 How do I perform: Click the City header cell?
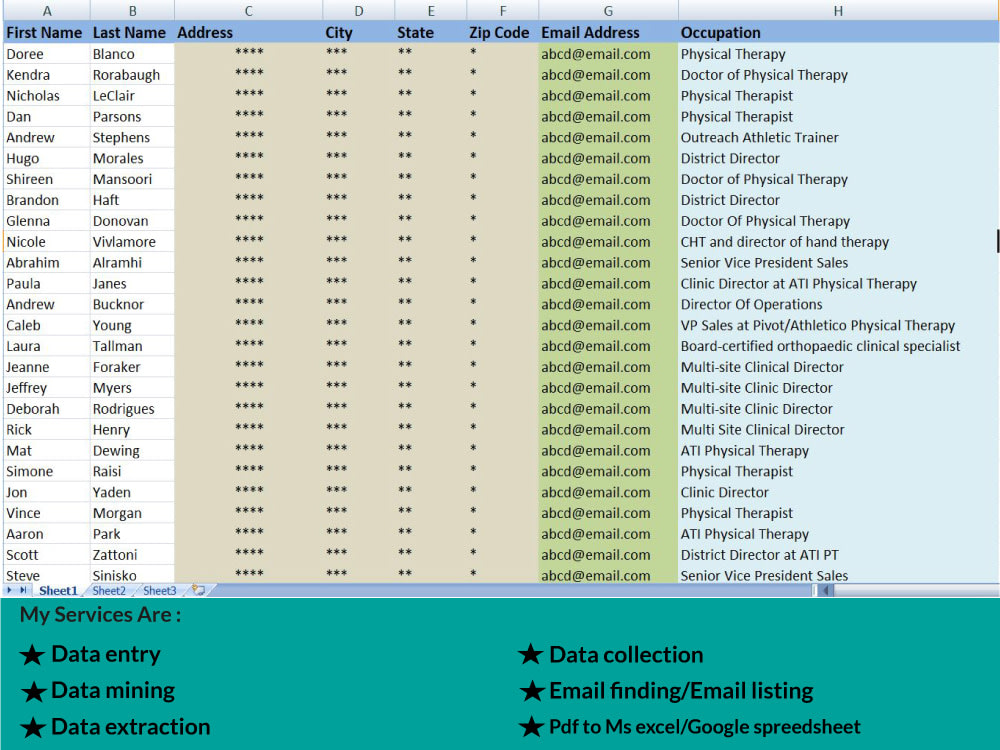click(x=359, y=33)
